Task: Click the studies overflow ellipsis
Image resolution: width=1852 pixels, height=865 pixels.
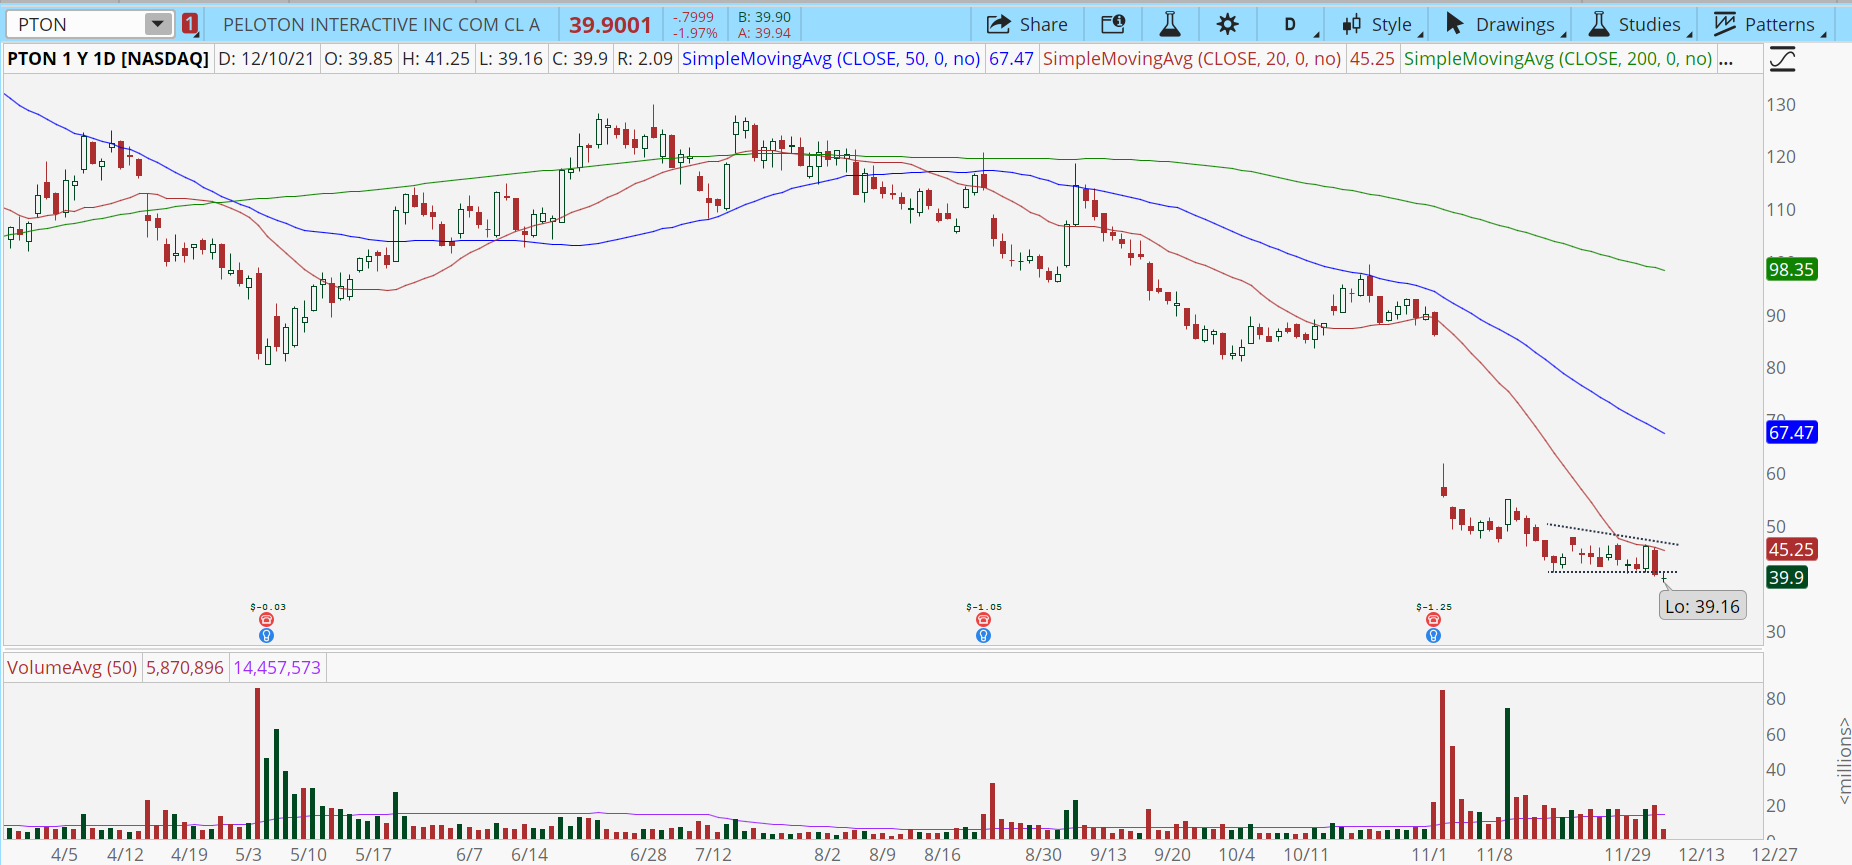Action: pos(1726,60)
